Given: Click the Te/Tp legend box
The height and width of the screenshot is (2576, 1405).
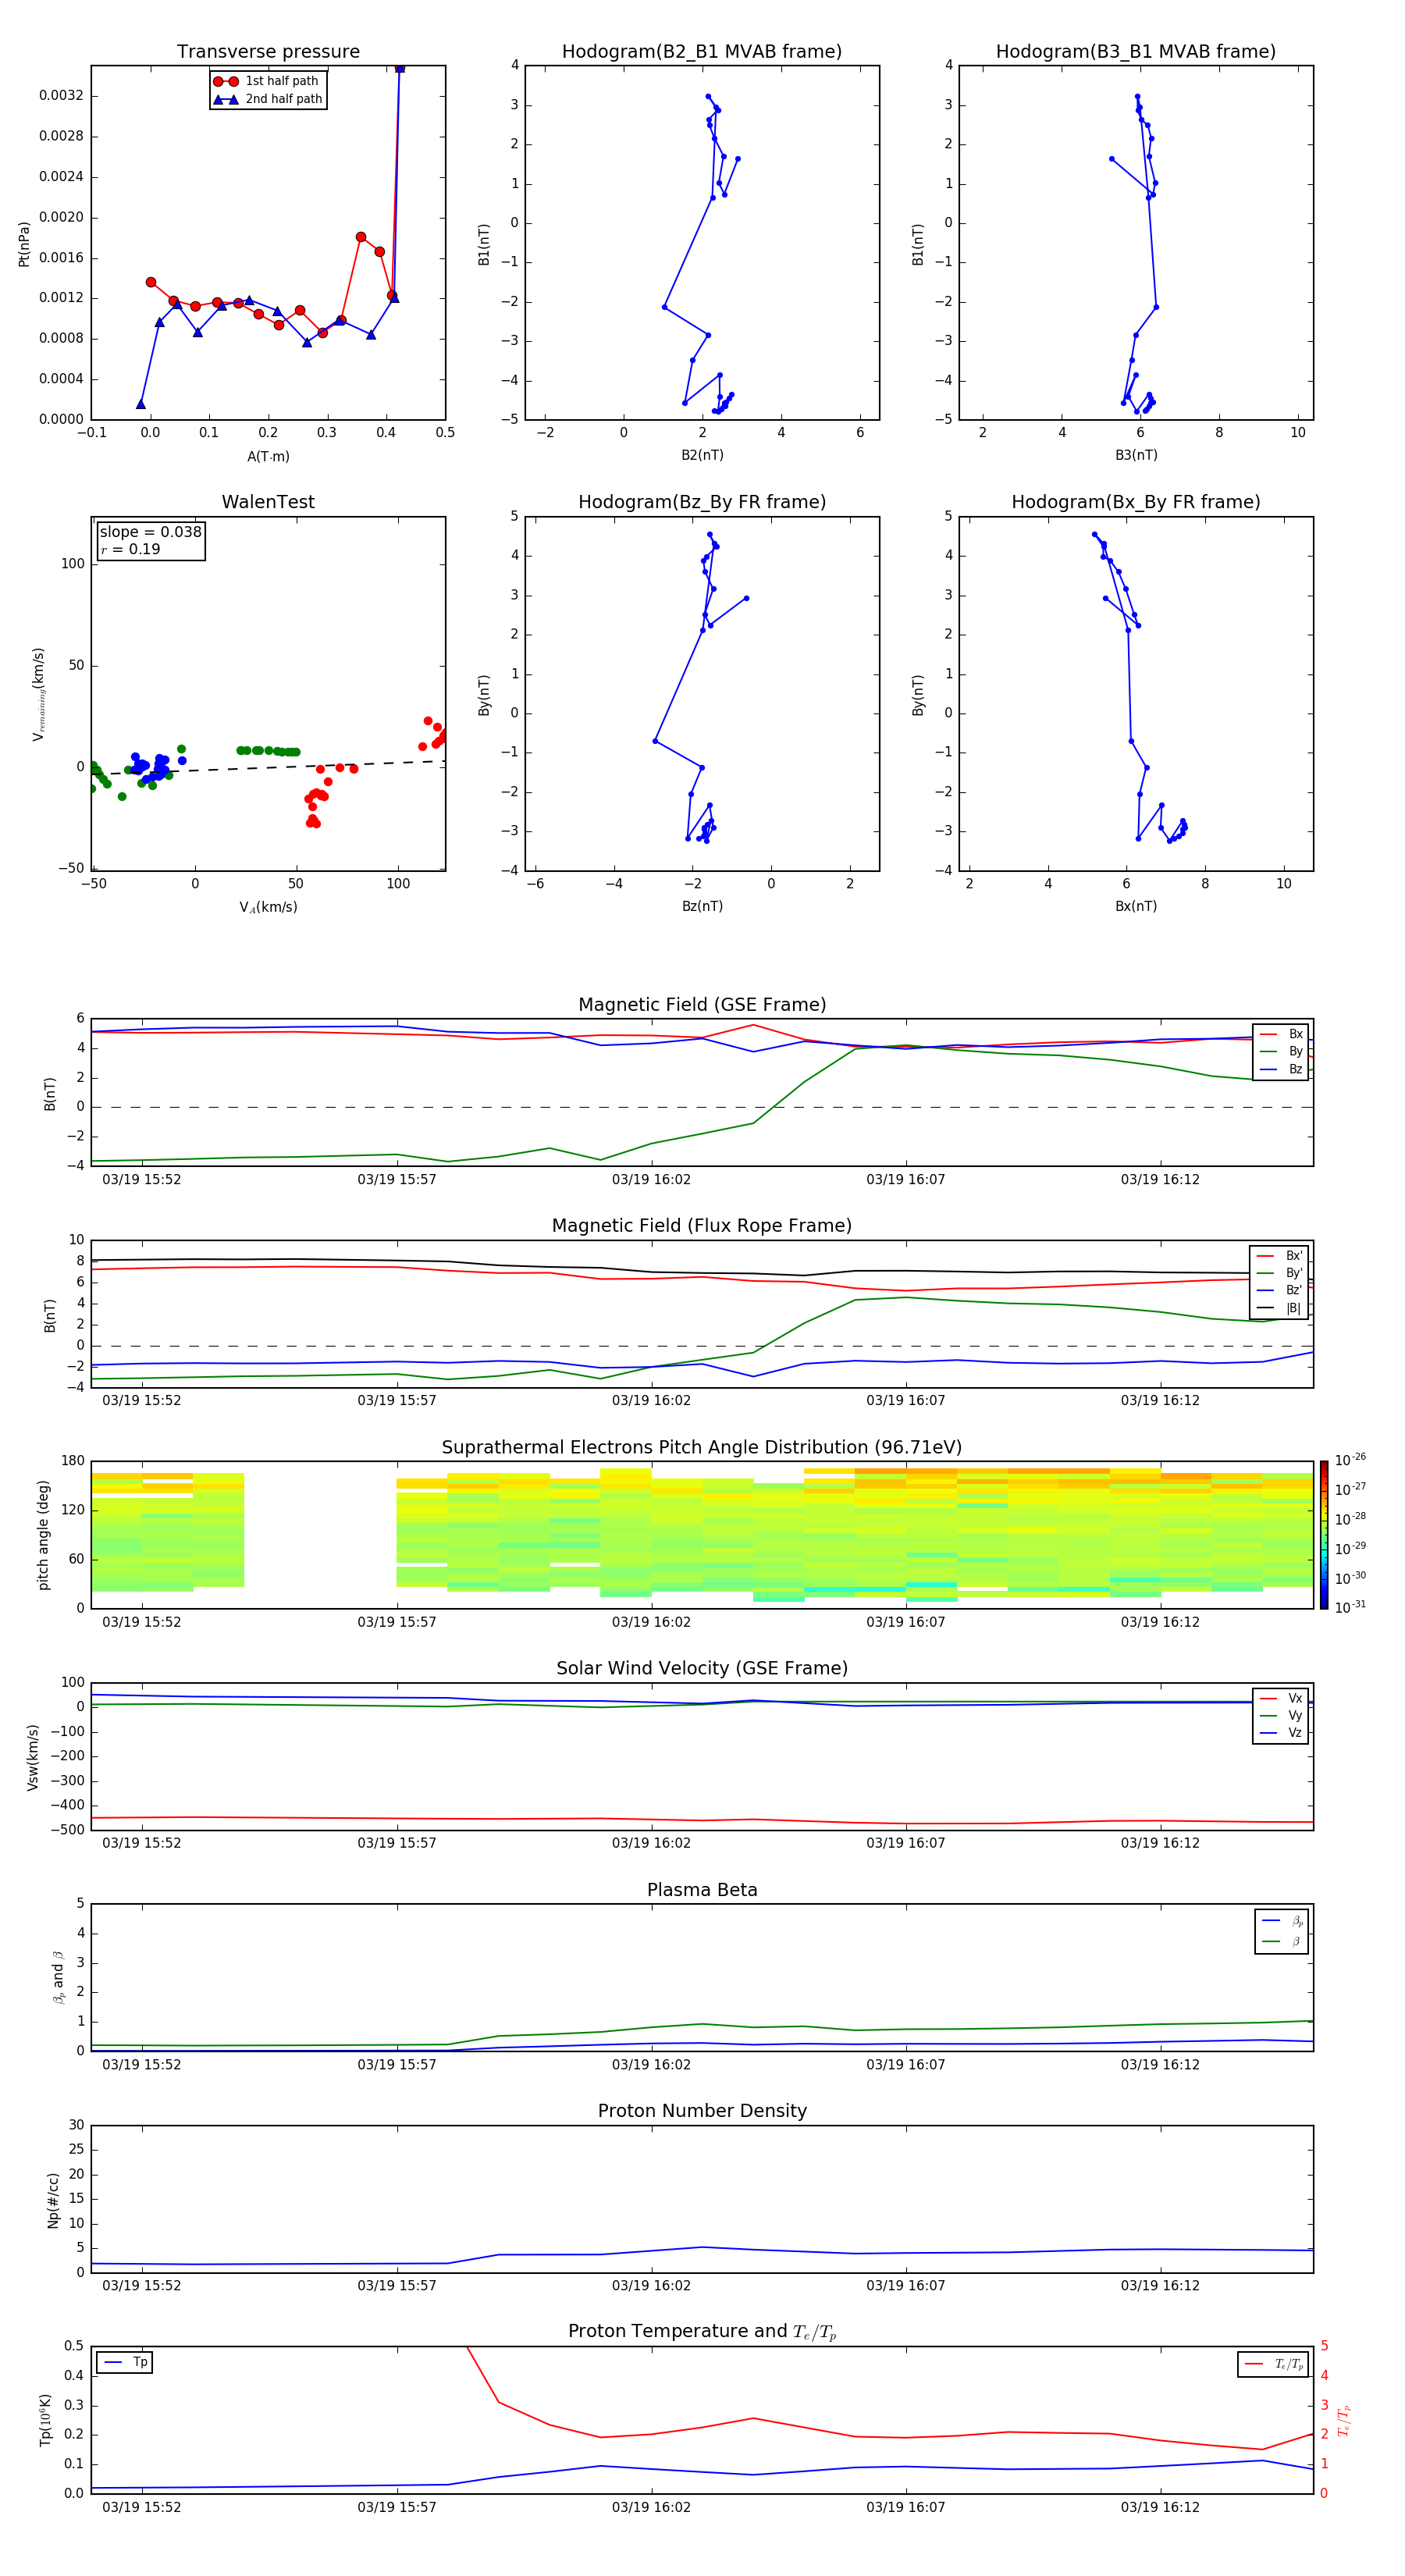Looking at the screenshot, I should tap(1273, 2364).
